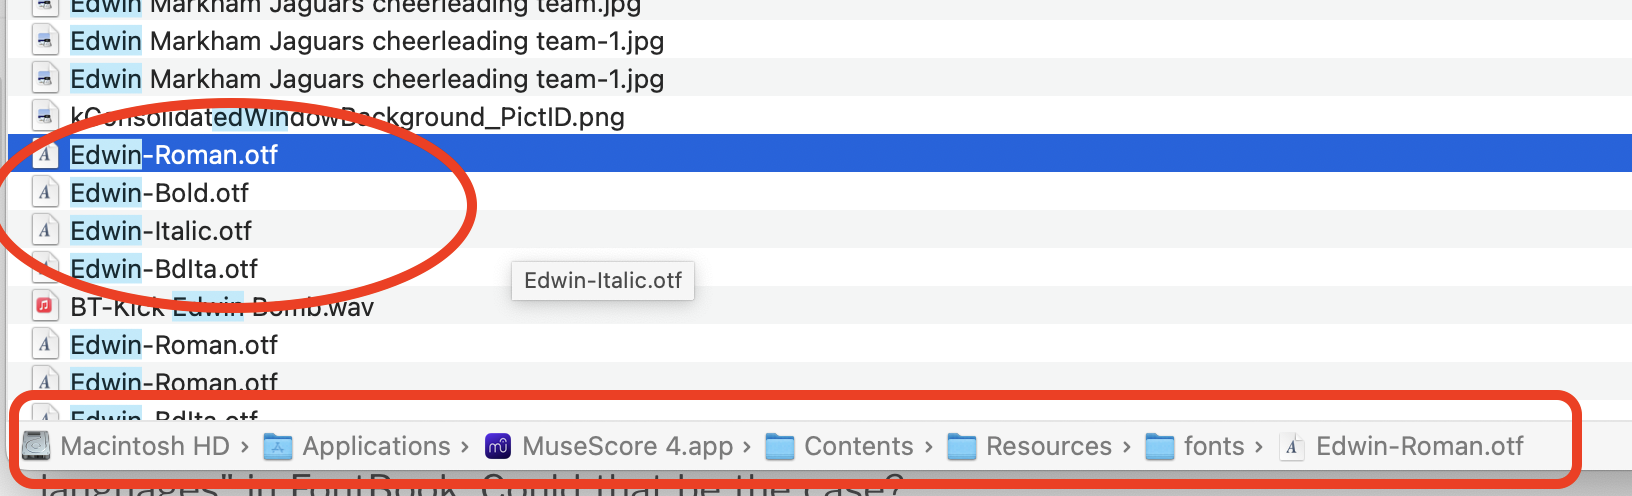Select kConsolidatedWindowBackground_PictID.png in the list

click(347, 117)
